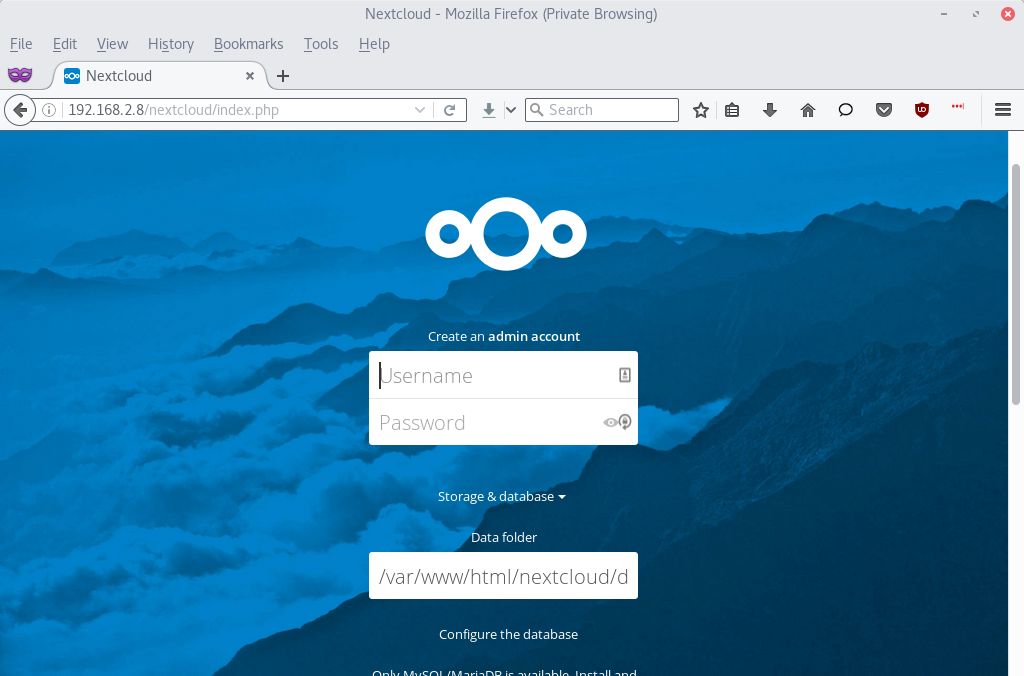Focus the Password input field
This screenshot has width=1024, height=676.
coord(504,422)
